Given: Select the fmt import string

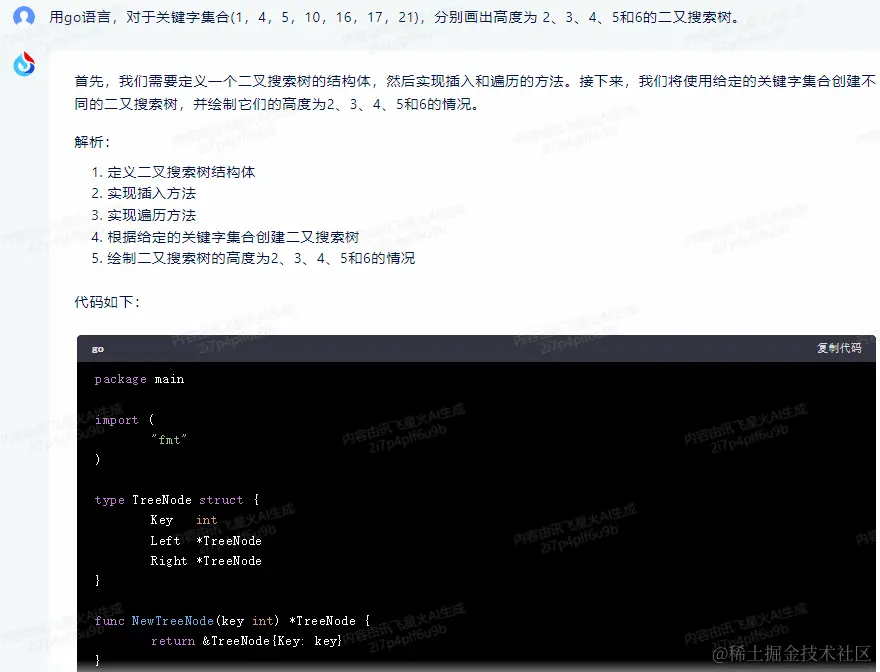Looking at the screenshot, I should coord(168,440).
